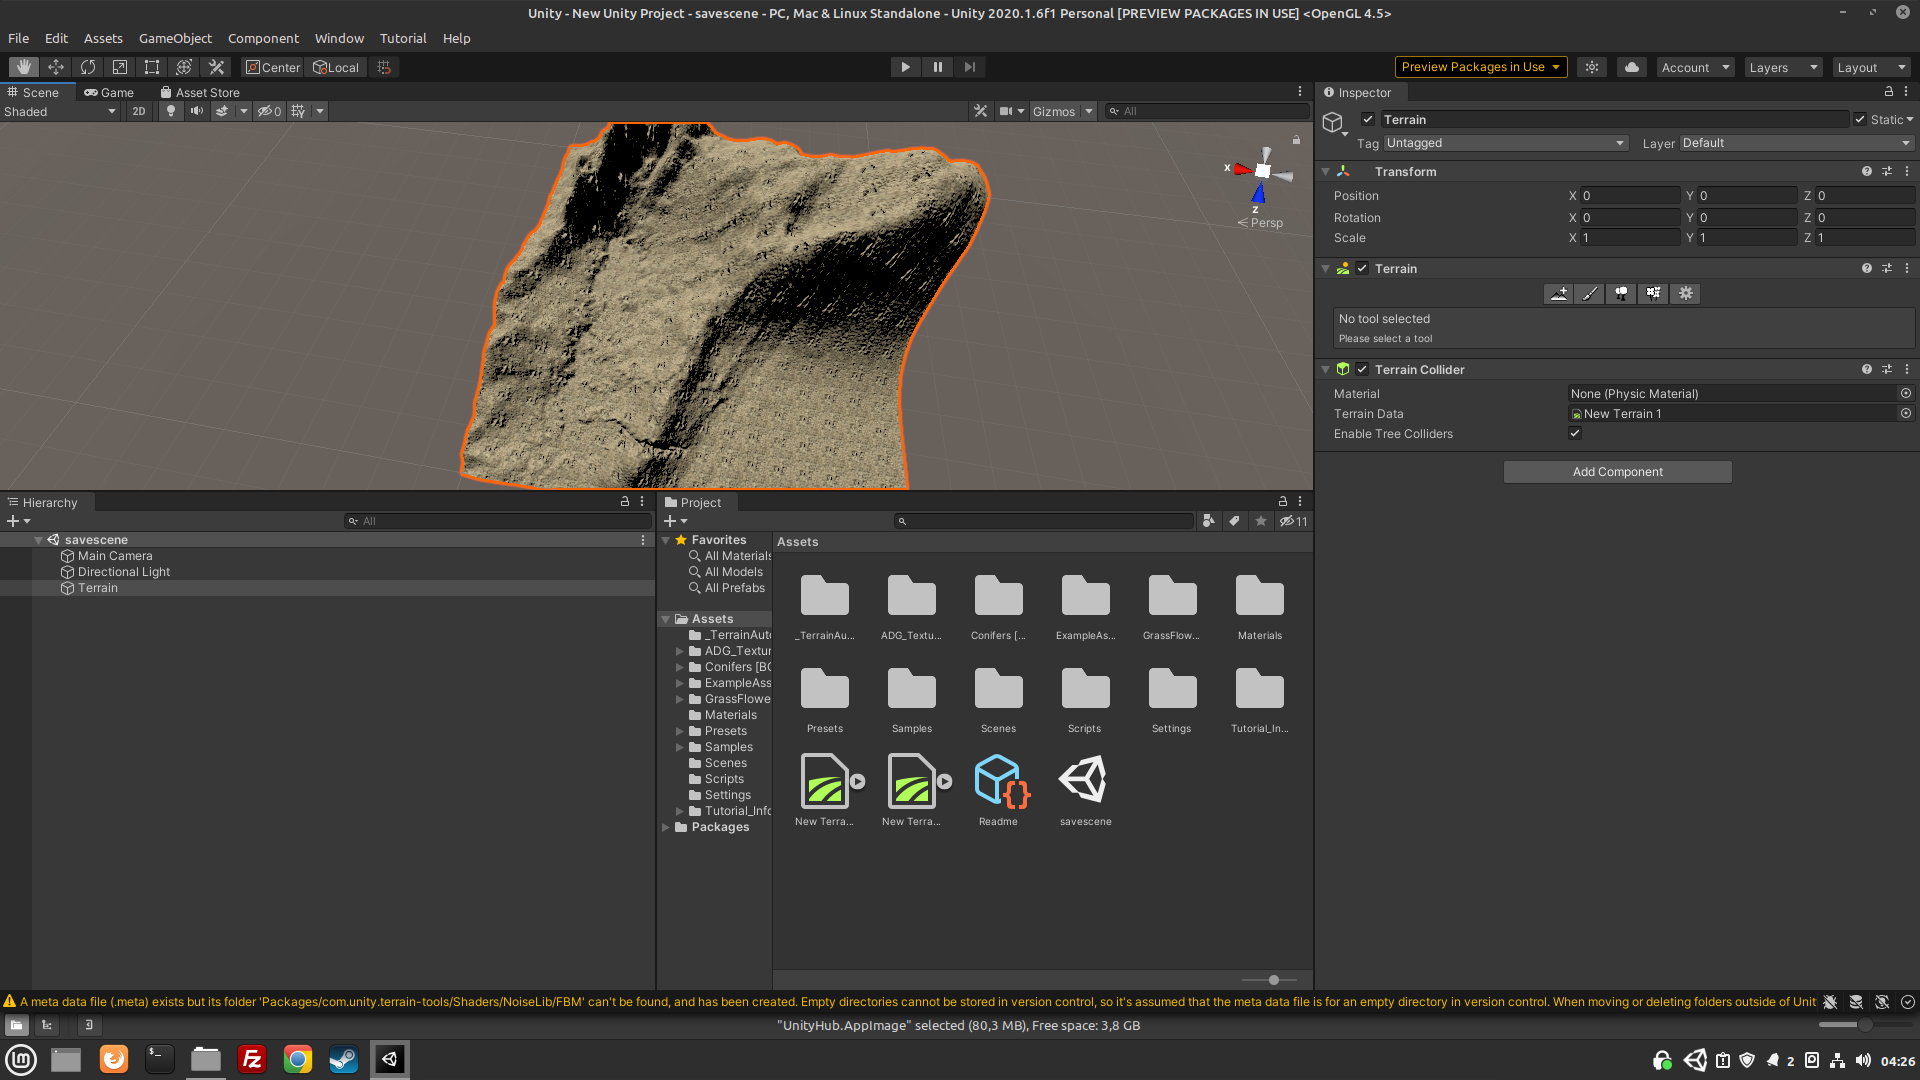Toggle 2D scene view mode
The width and height of the screenshot is (1920, 1080).
(x=139, y=111)
